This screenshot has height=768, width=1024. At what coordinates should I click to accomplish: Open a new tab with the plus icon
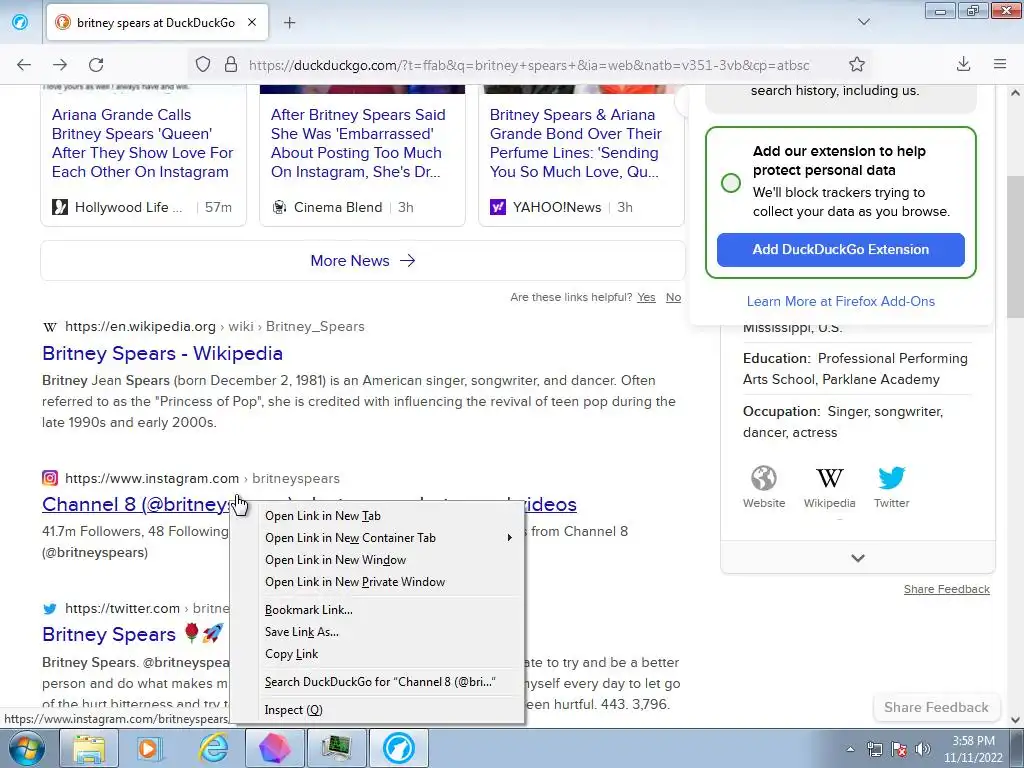tap(289, 23)
